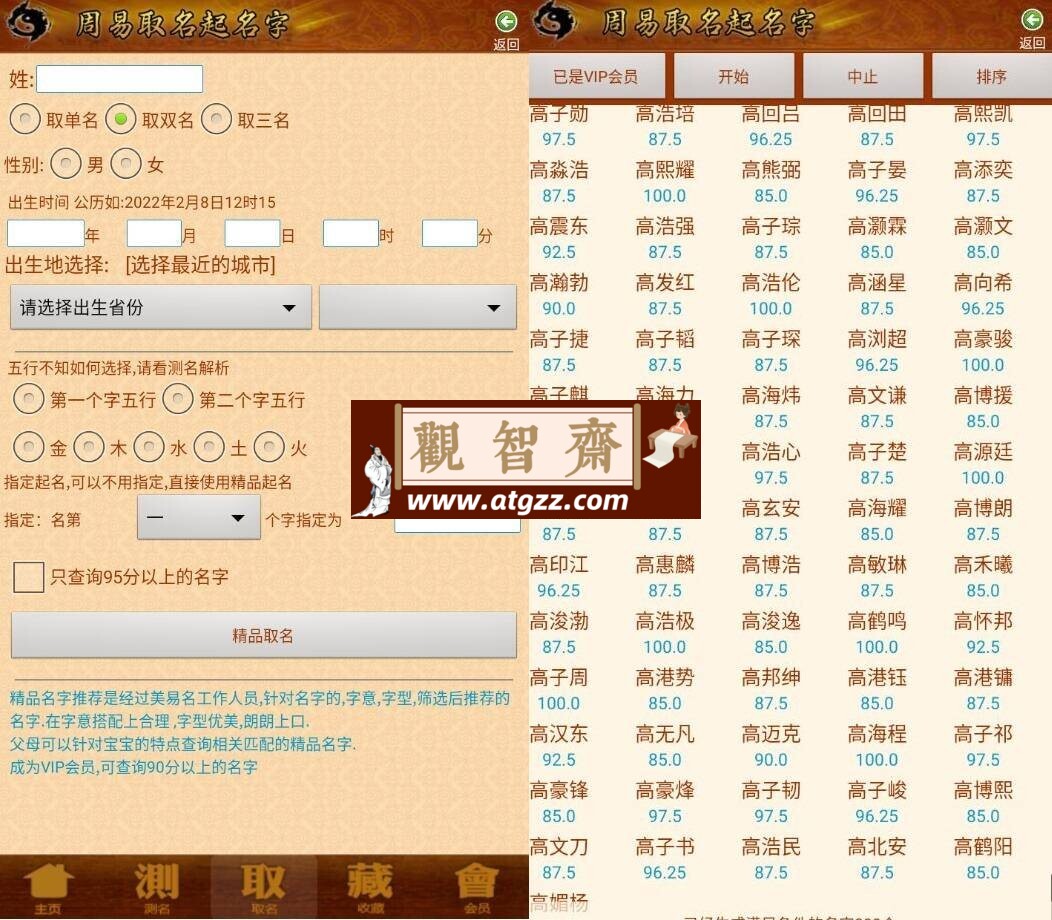The height and width of the screenshot is (920, 1052).
Task: Tap the right screen's green 返回 back arrow
Action: click(1032, 21)
